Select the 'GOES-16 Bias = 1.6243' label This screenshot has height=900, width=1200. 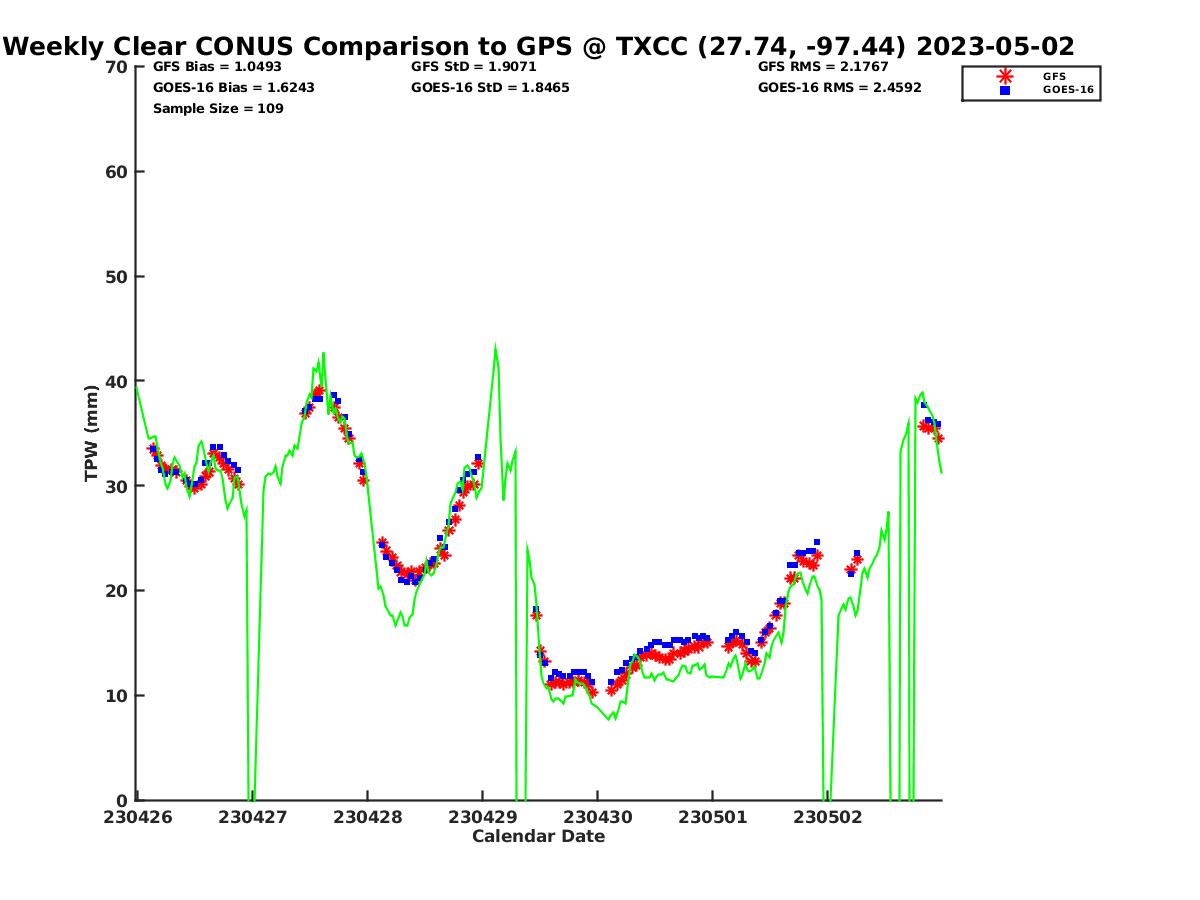(234, 88)
